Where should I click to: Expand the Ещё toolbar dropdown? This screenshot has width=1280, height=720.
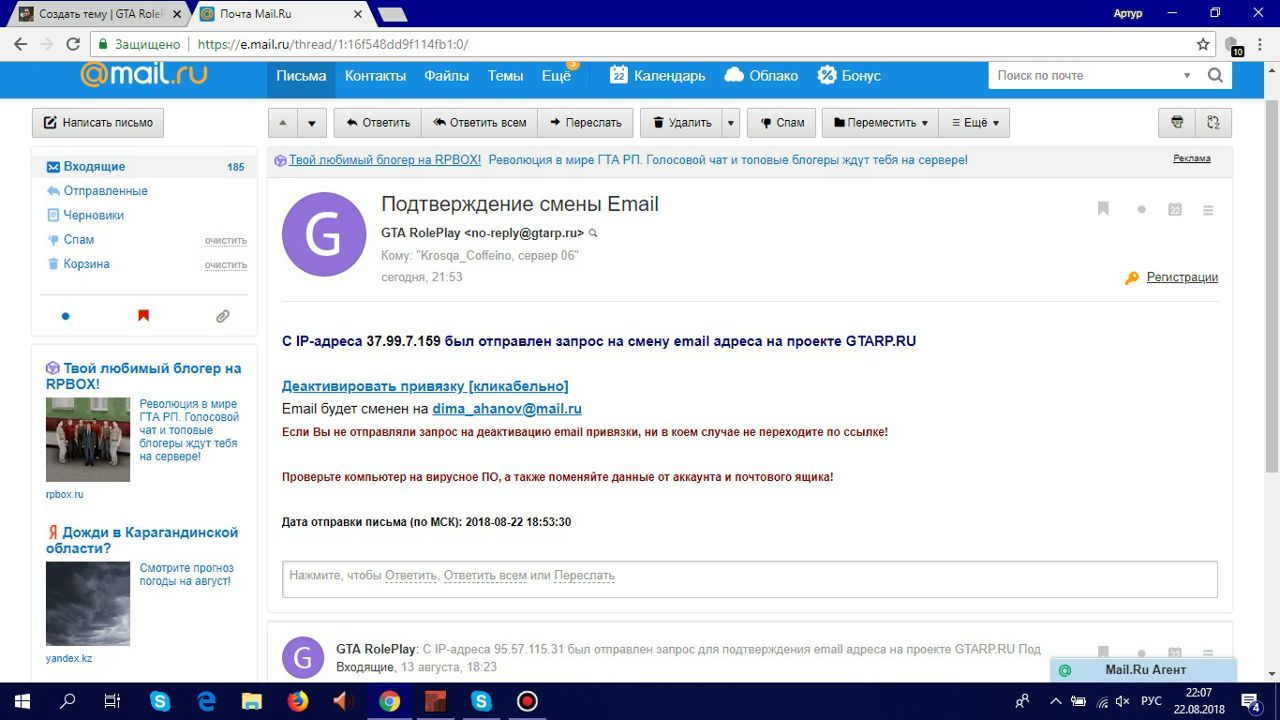[974, 123]
